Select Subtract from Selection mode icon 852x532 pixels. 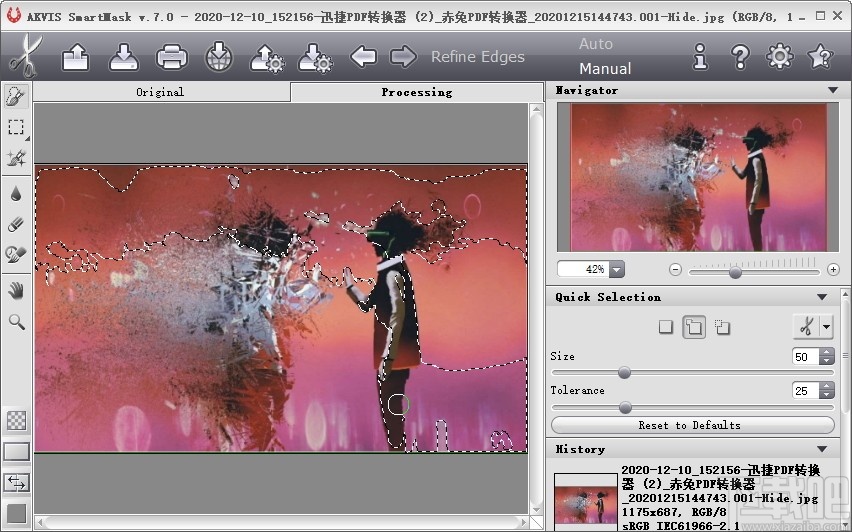(722, 327)
